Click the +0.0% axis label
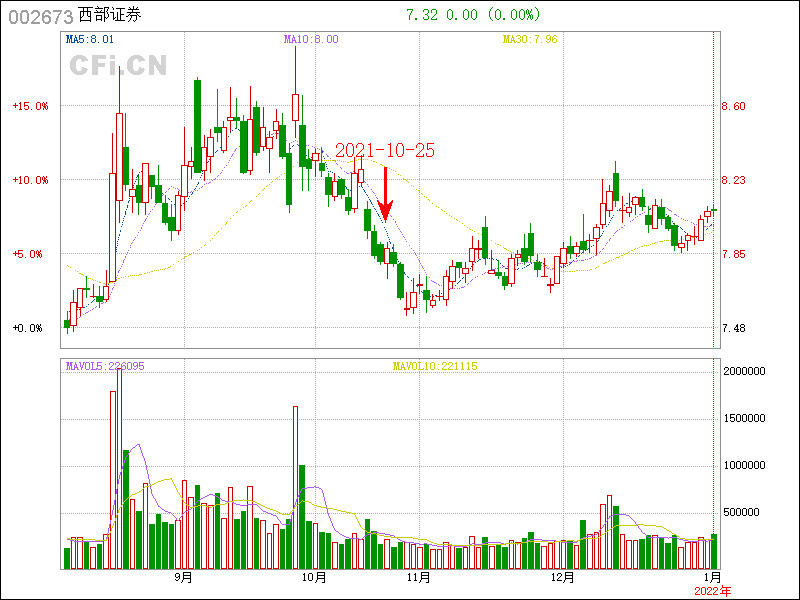This screenshot has height=600, width=800. tap(28, 328)
